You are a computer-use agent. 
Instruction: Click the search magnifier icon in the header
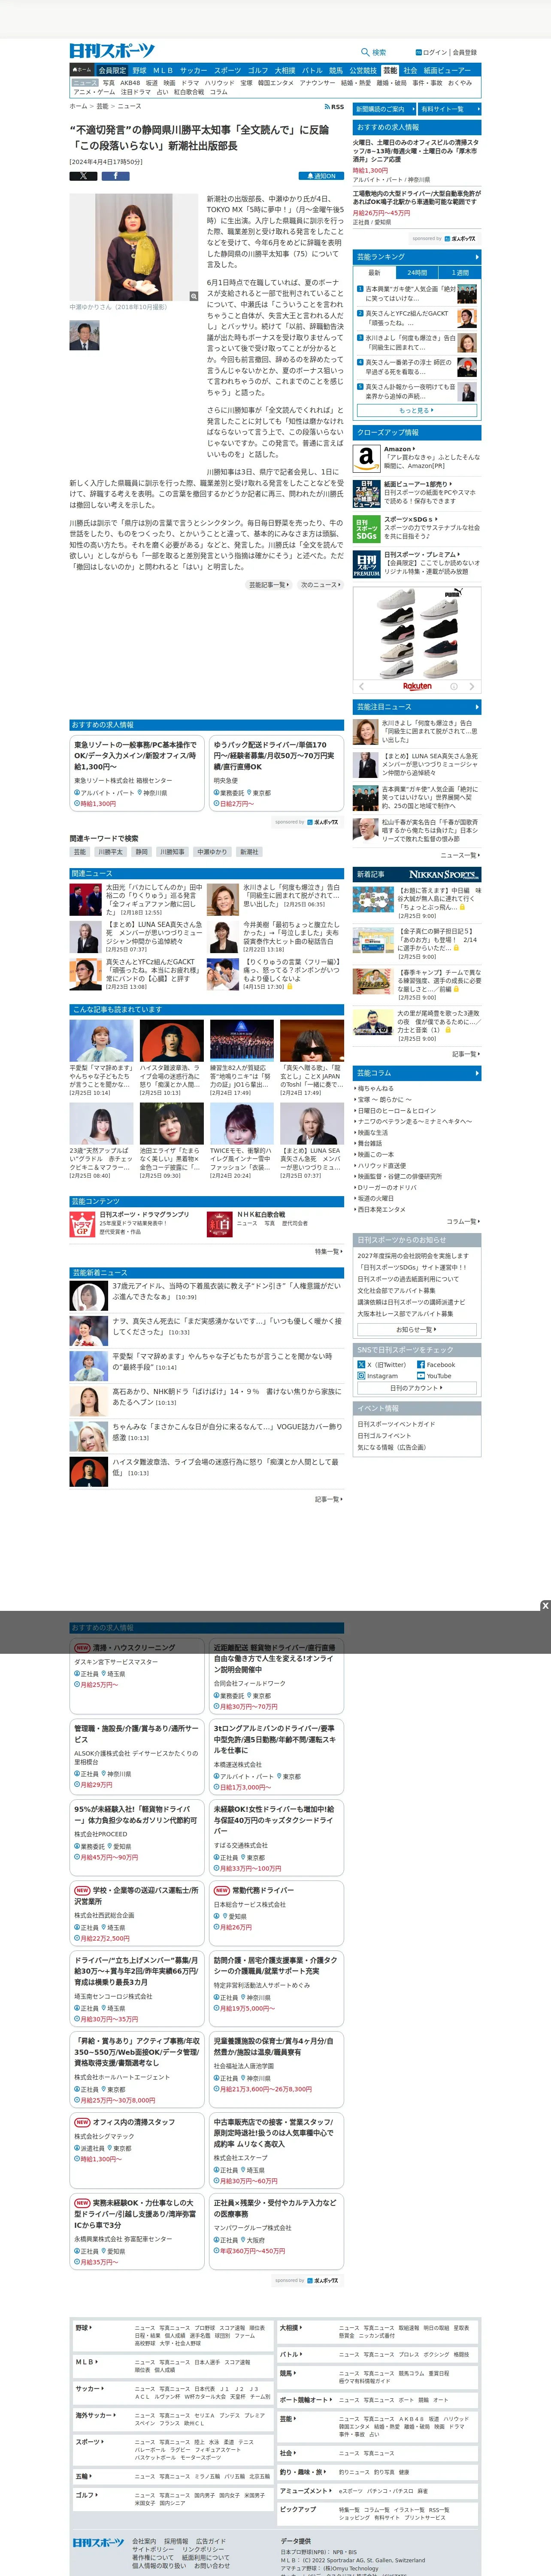[365, 52]
